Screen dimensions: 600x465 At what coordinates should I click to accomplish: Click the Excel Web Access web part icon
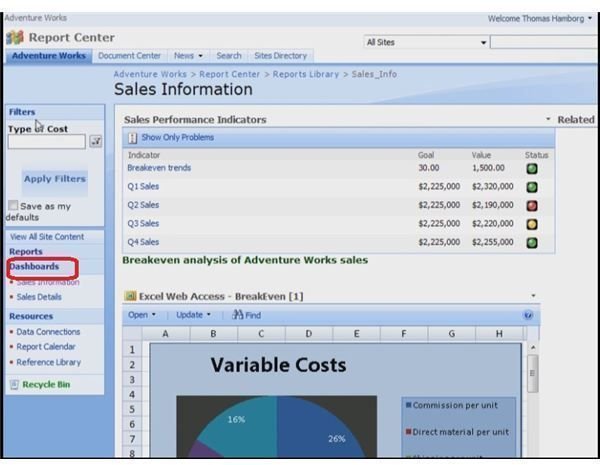tap(130, 296)
